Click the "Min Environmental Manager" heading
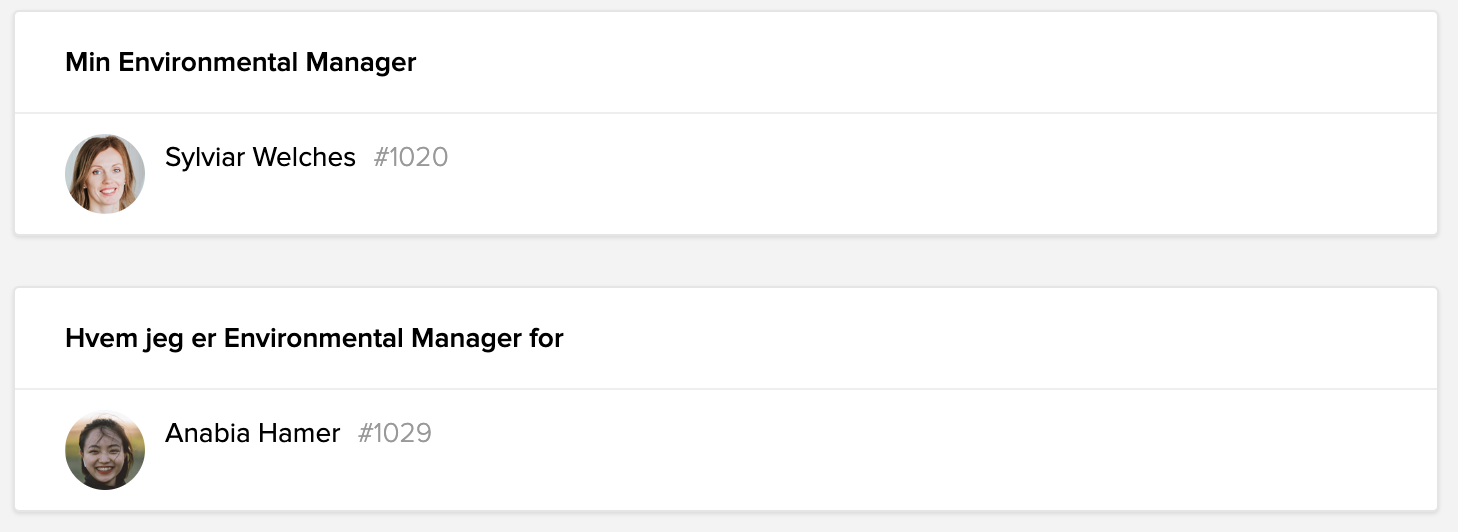This screenshot has width=1458, height=532. click(240, 62)
